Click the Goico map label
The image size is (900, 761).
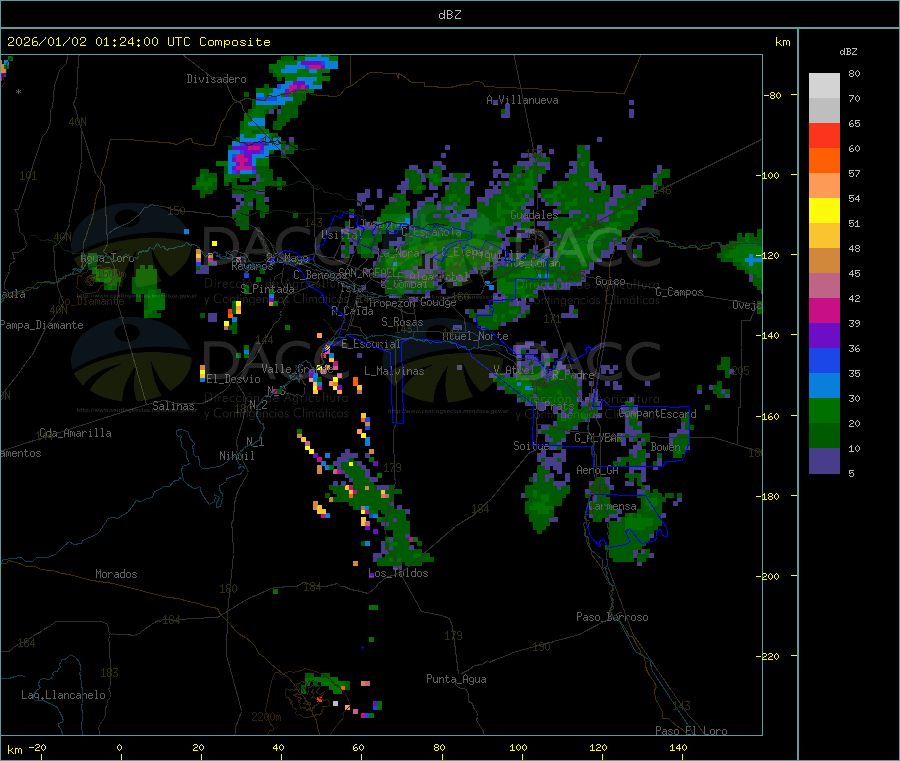(610, 281)
